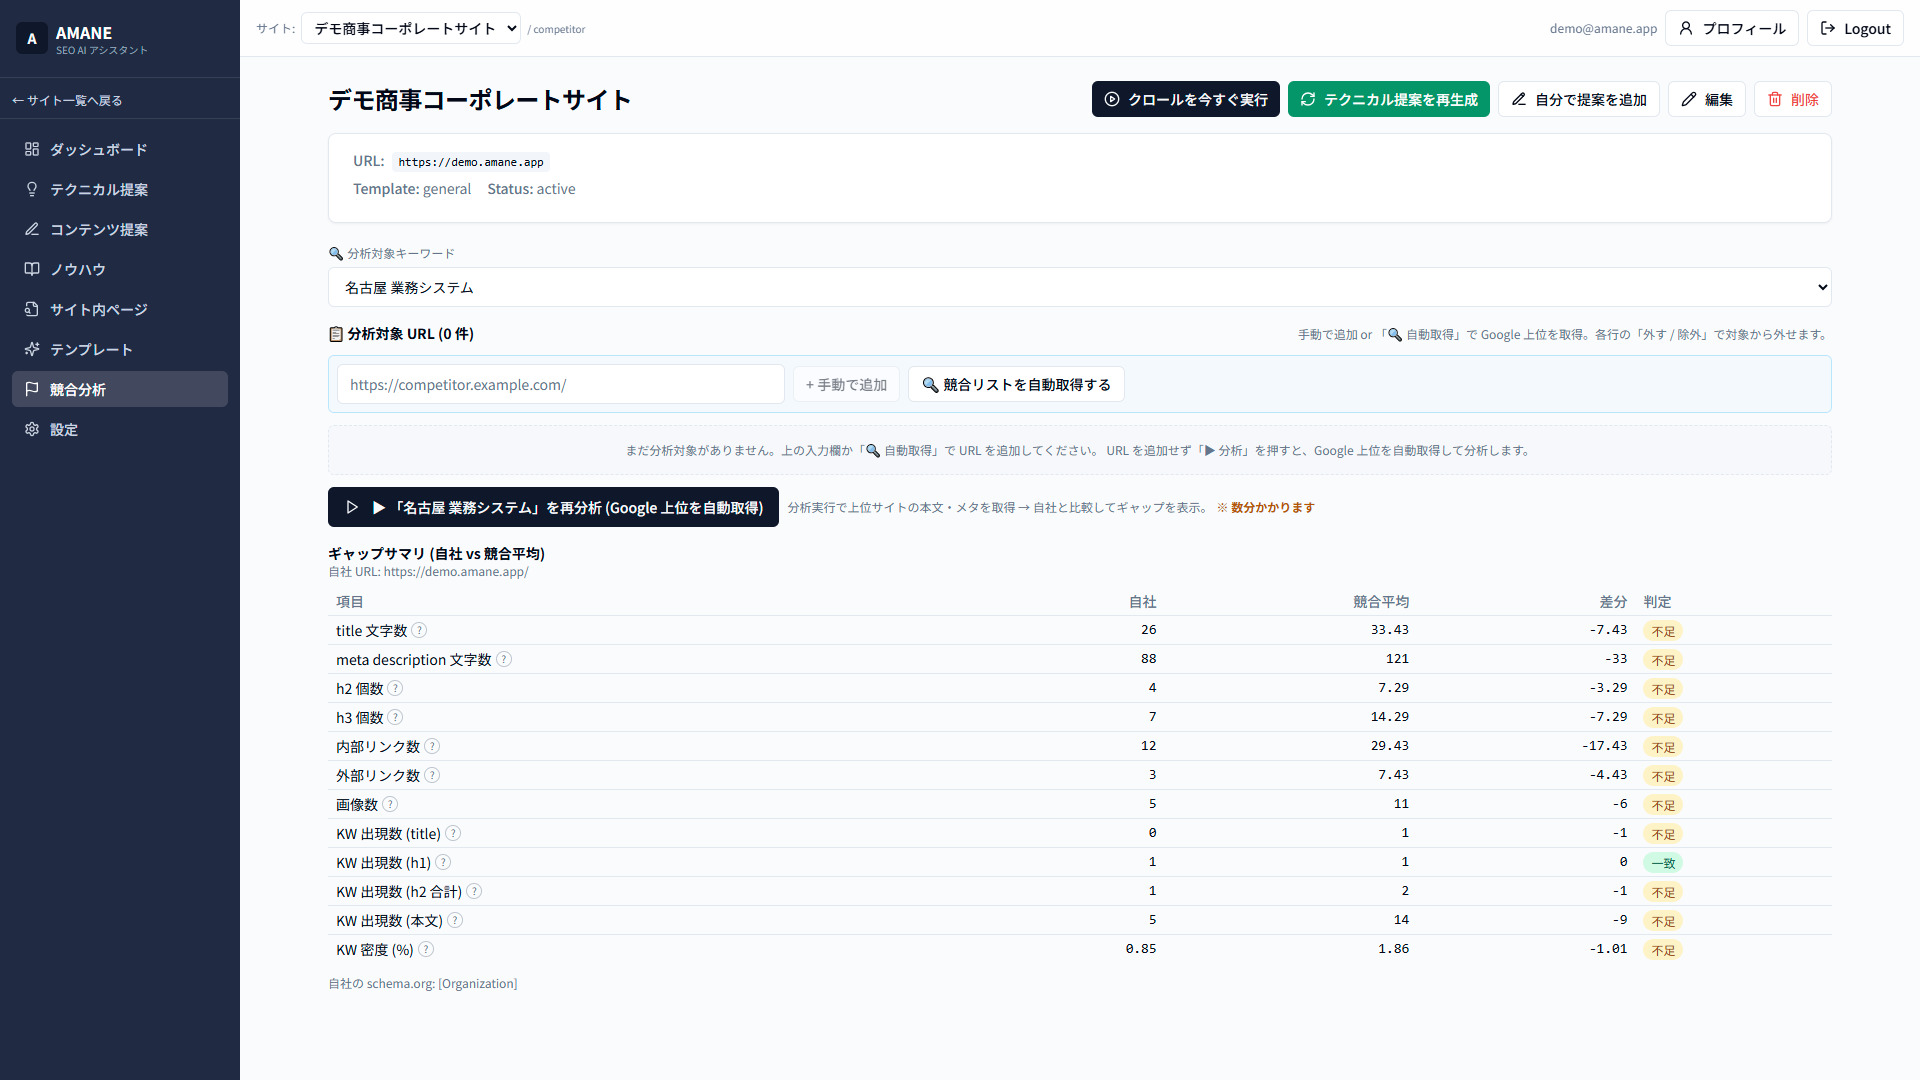This screenshot has height=1080, width=1920.
Task: Open ダッシュボード in the sidebar
Action: 120,149
